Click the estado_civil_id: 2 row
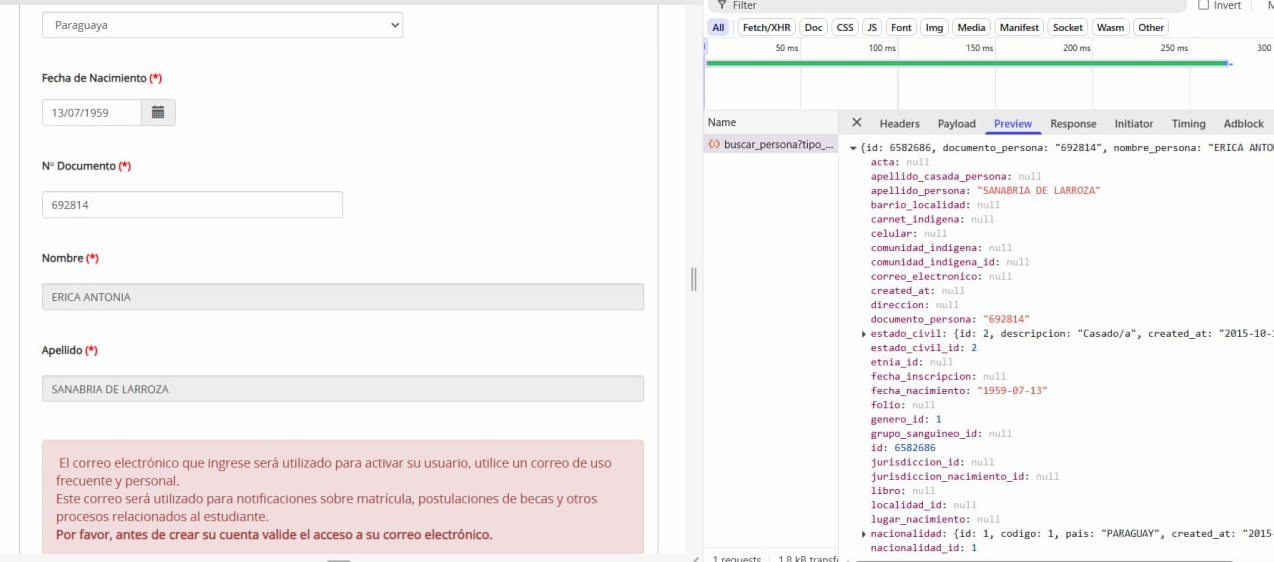This screenshot has width=1274, height=562. [x=923, y=348]
